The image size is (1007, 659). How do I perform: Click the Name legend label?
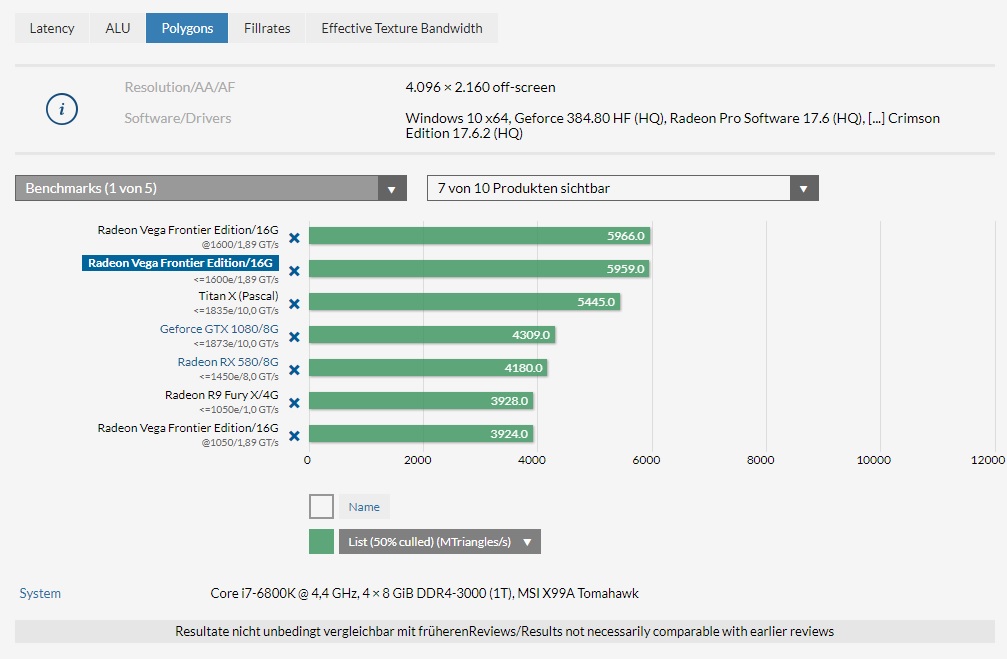[364, 507]
